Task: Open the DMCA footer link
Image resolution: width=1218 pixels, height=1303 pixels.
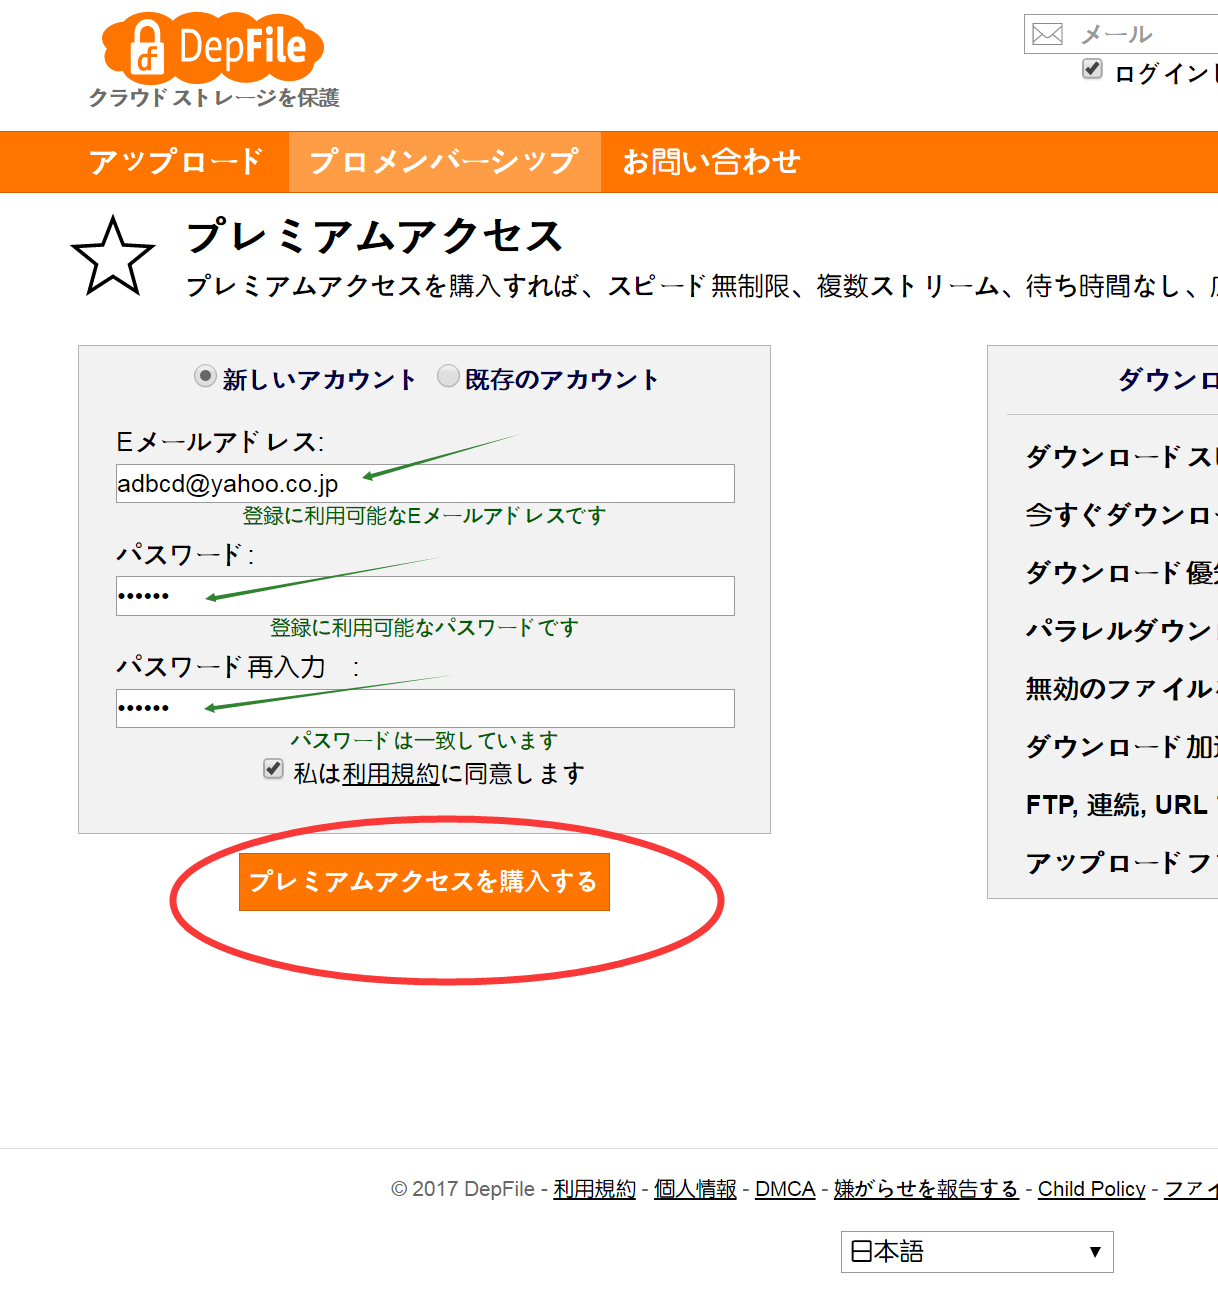Action: pos(785,1189)
